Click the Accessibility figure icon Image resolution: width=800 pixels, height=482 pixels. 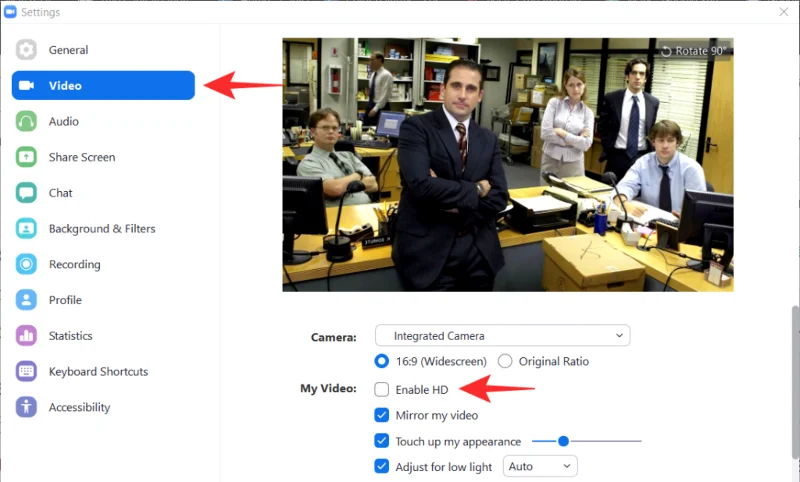[x=26, y=407]
